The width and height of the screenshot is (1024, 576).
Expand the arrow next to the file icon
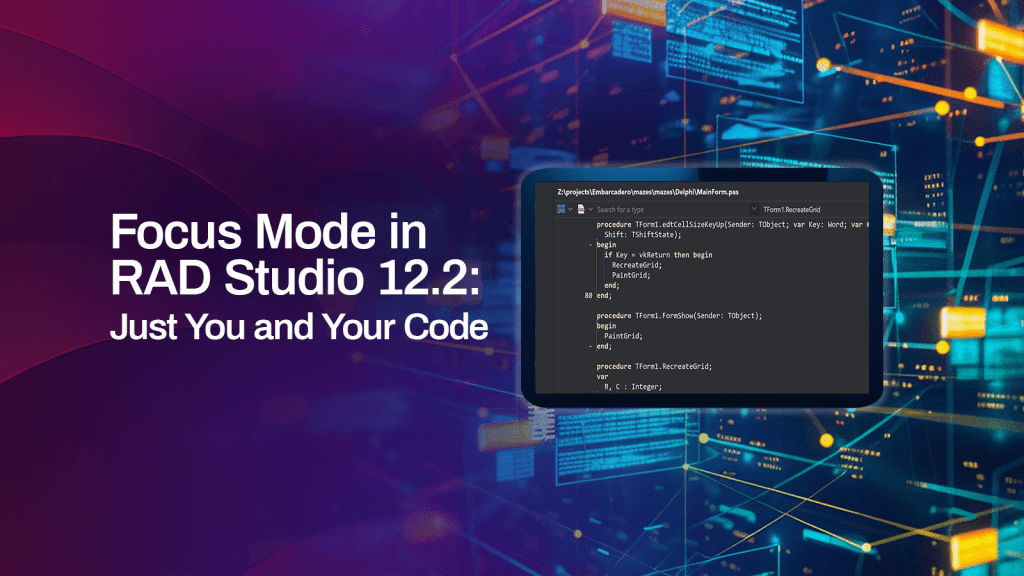click(x=590, y=210)
